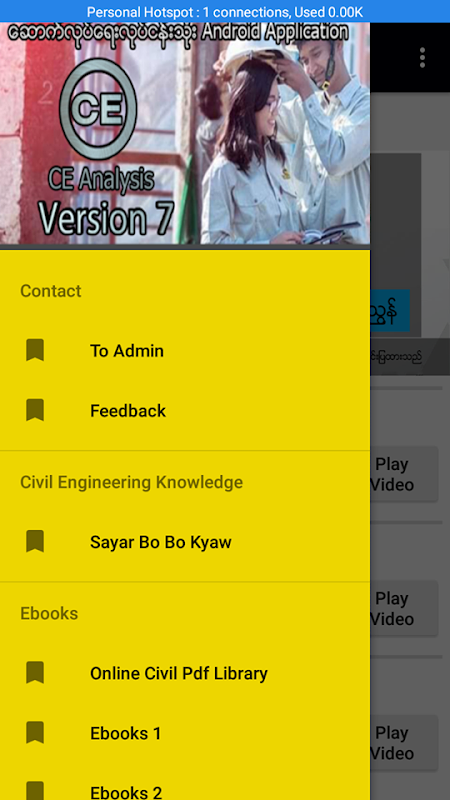Select Ebooks 1 in drawer

[185, 733]
